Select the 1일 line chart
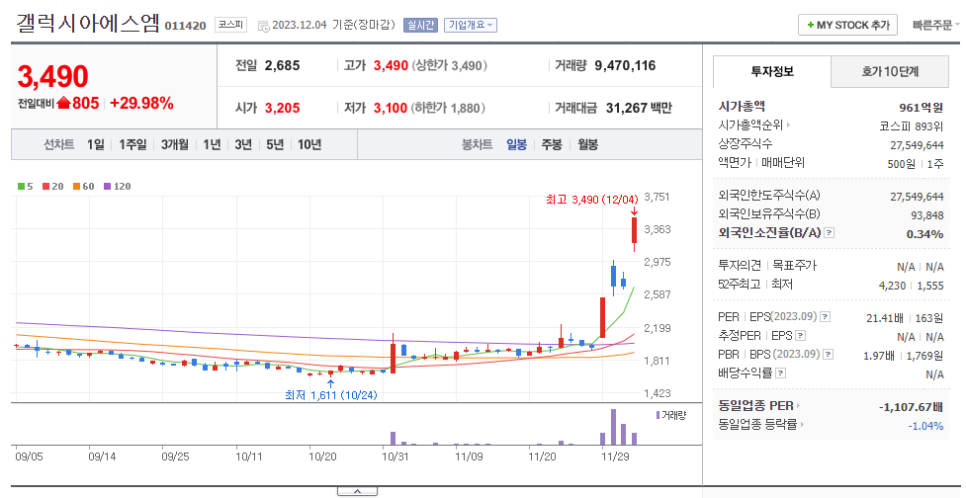Viewport: 966px width, 498px height. pos(96,145)
